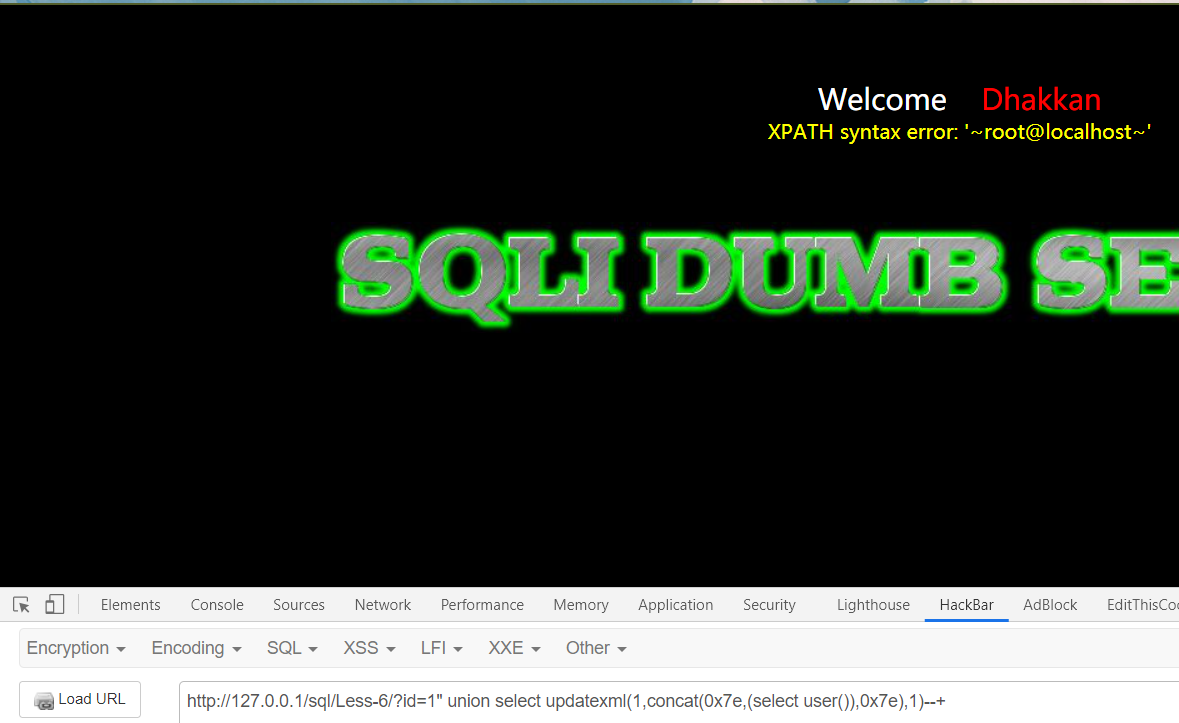
Task: Select the HackBar tab
Action: pyautogui.click(x=966, y=605)
